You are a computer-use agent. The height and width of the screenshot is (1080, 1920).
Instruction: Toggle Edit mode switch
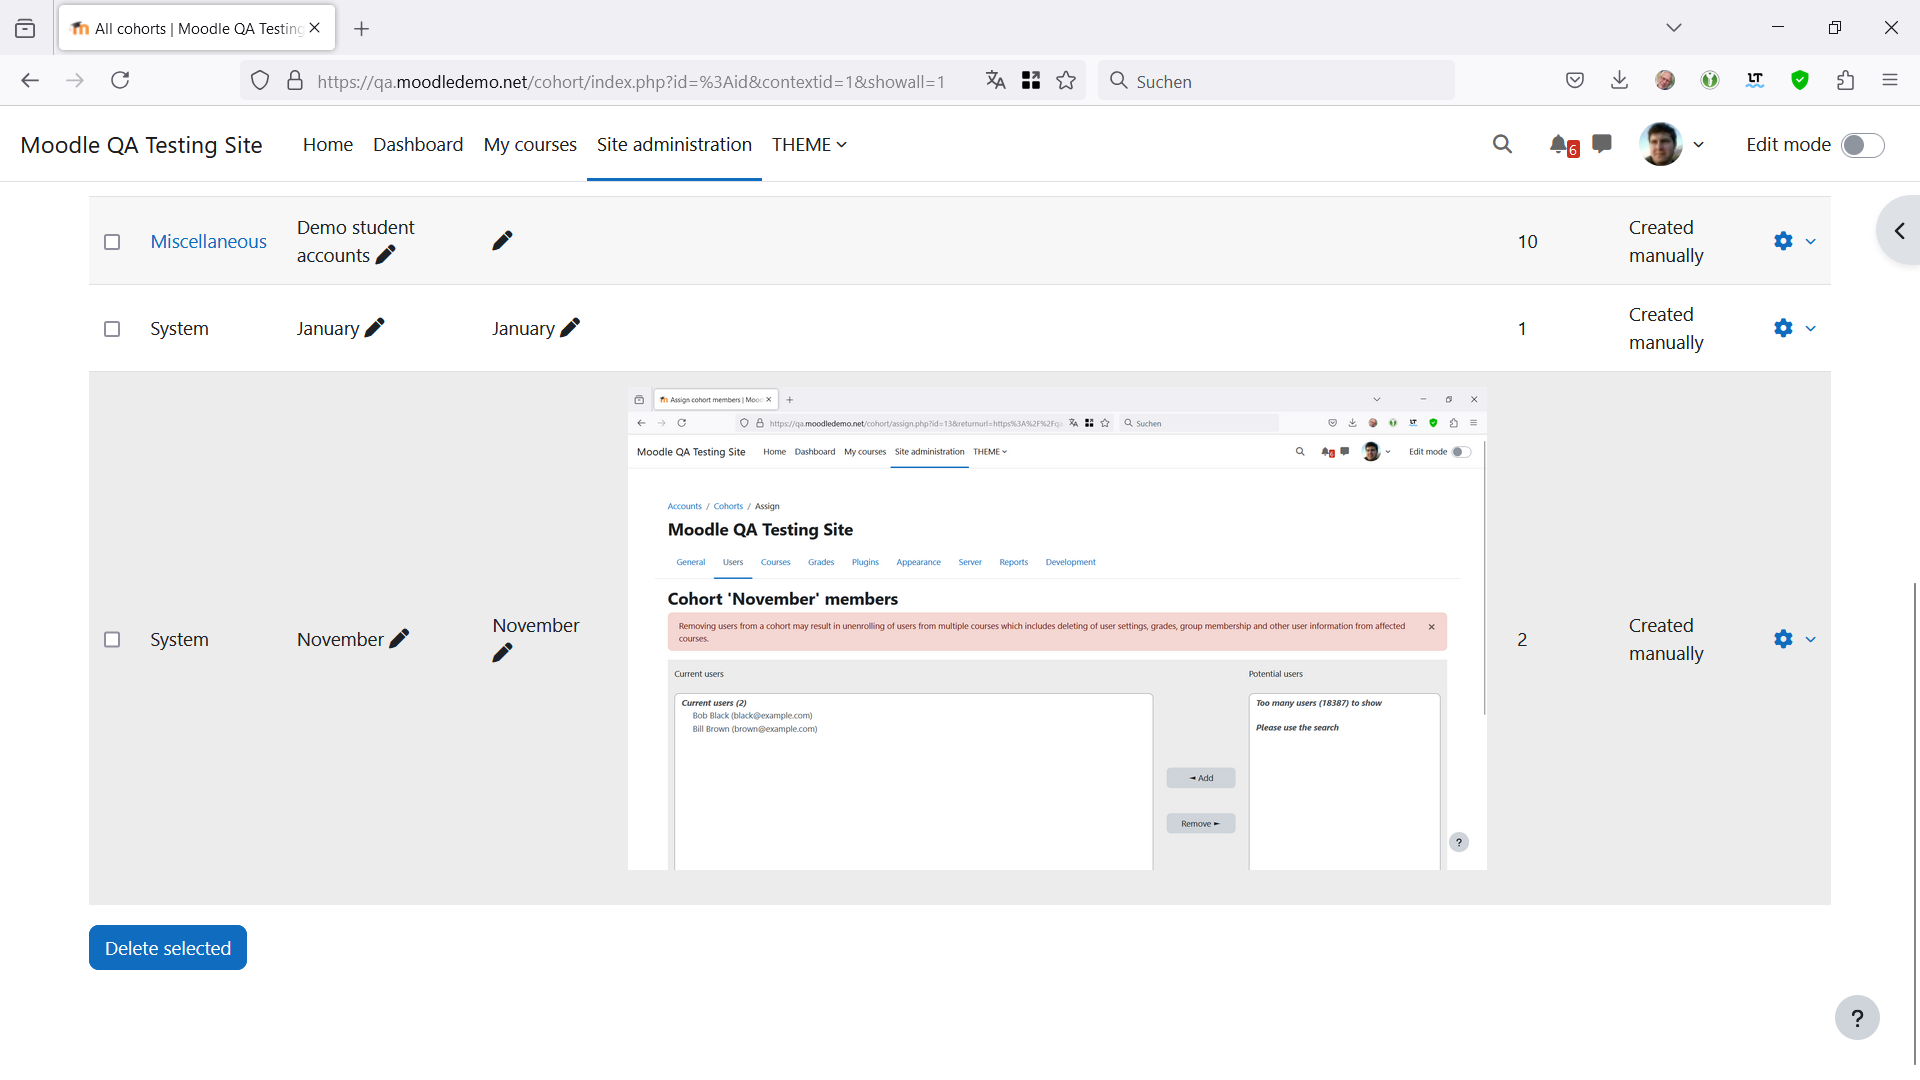(x=1863, y=145)
